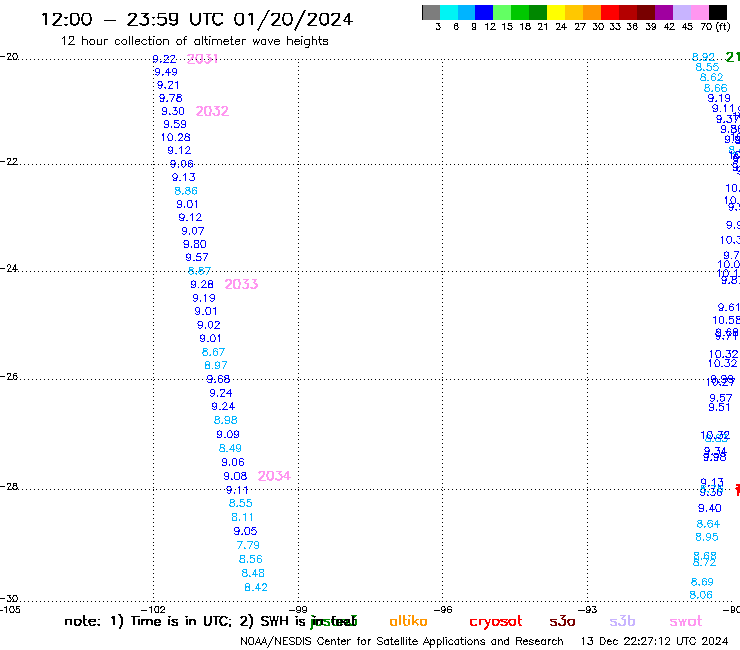Viewport: 740px width, 650px height.
Task: Click the 9.59 wave height value
Action: pos(175,124)
